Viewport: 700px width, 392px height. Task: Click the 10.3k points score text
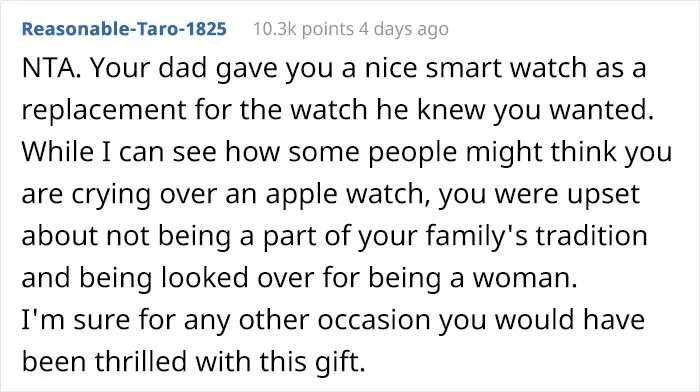pyautogui.click(x=304, y=29)
